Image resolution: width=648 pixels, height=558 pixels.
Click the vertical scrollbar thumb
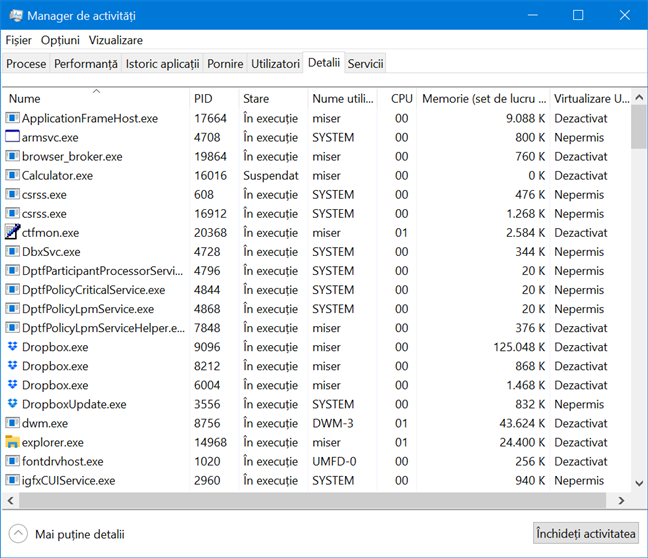639,127
